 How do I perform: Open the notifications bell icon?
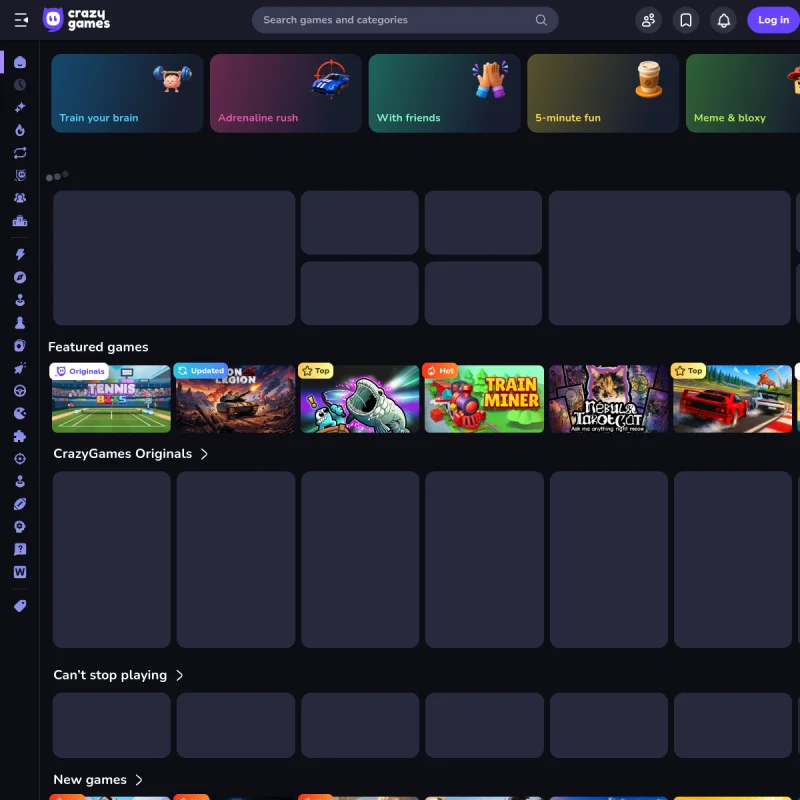(723, 20)
